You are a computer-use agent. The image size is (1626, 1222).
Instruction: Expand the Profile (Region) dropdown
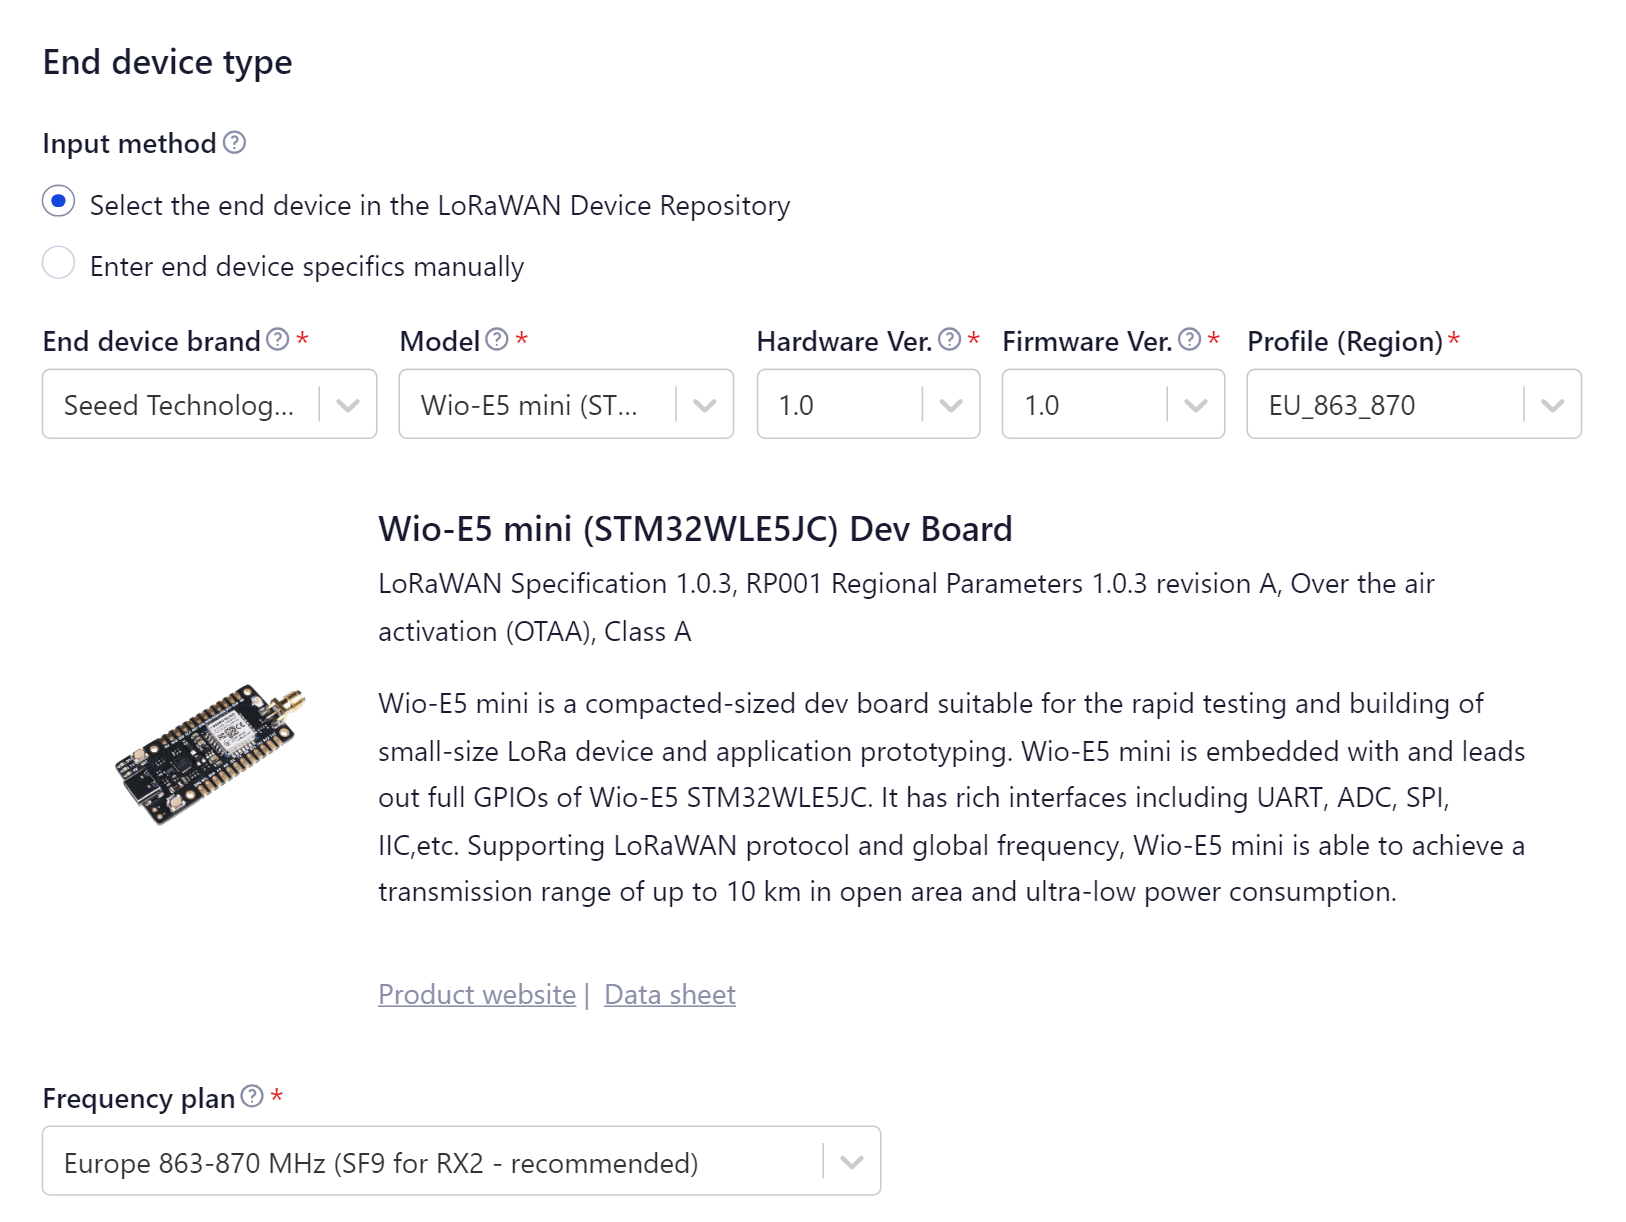point(1548,404)
